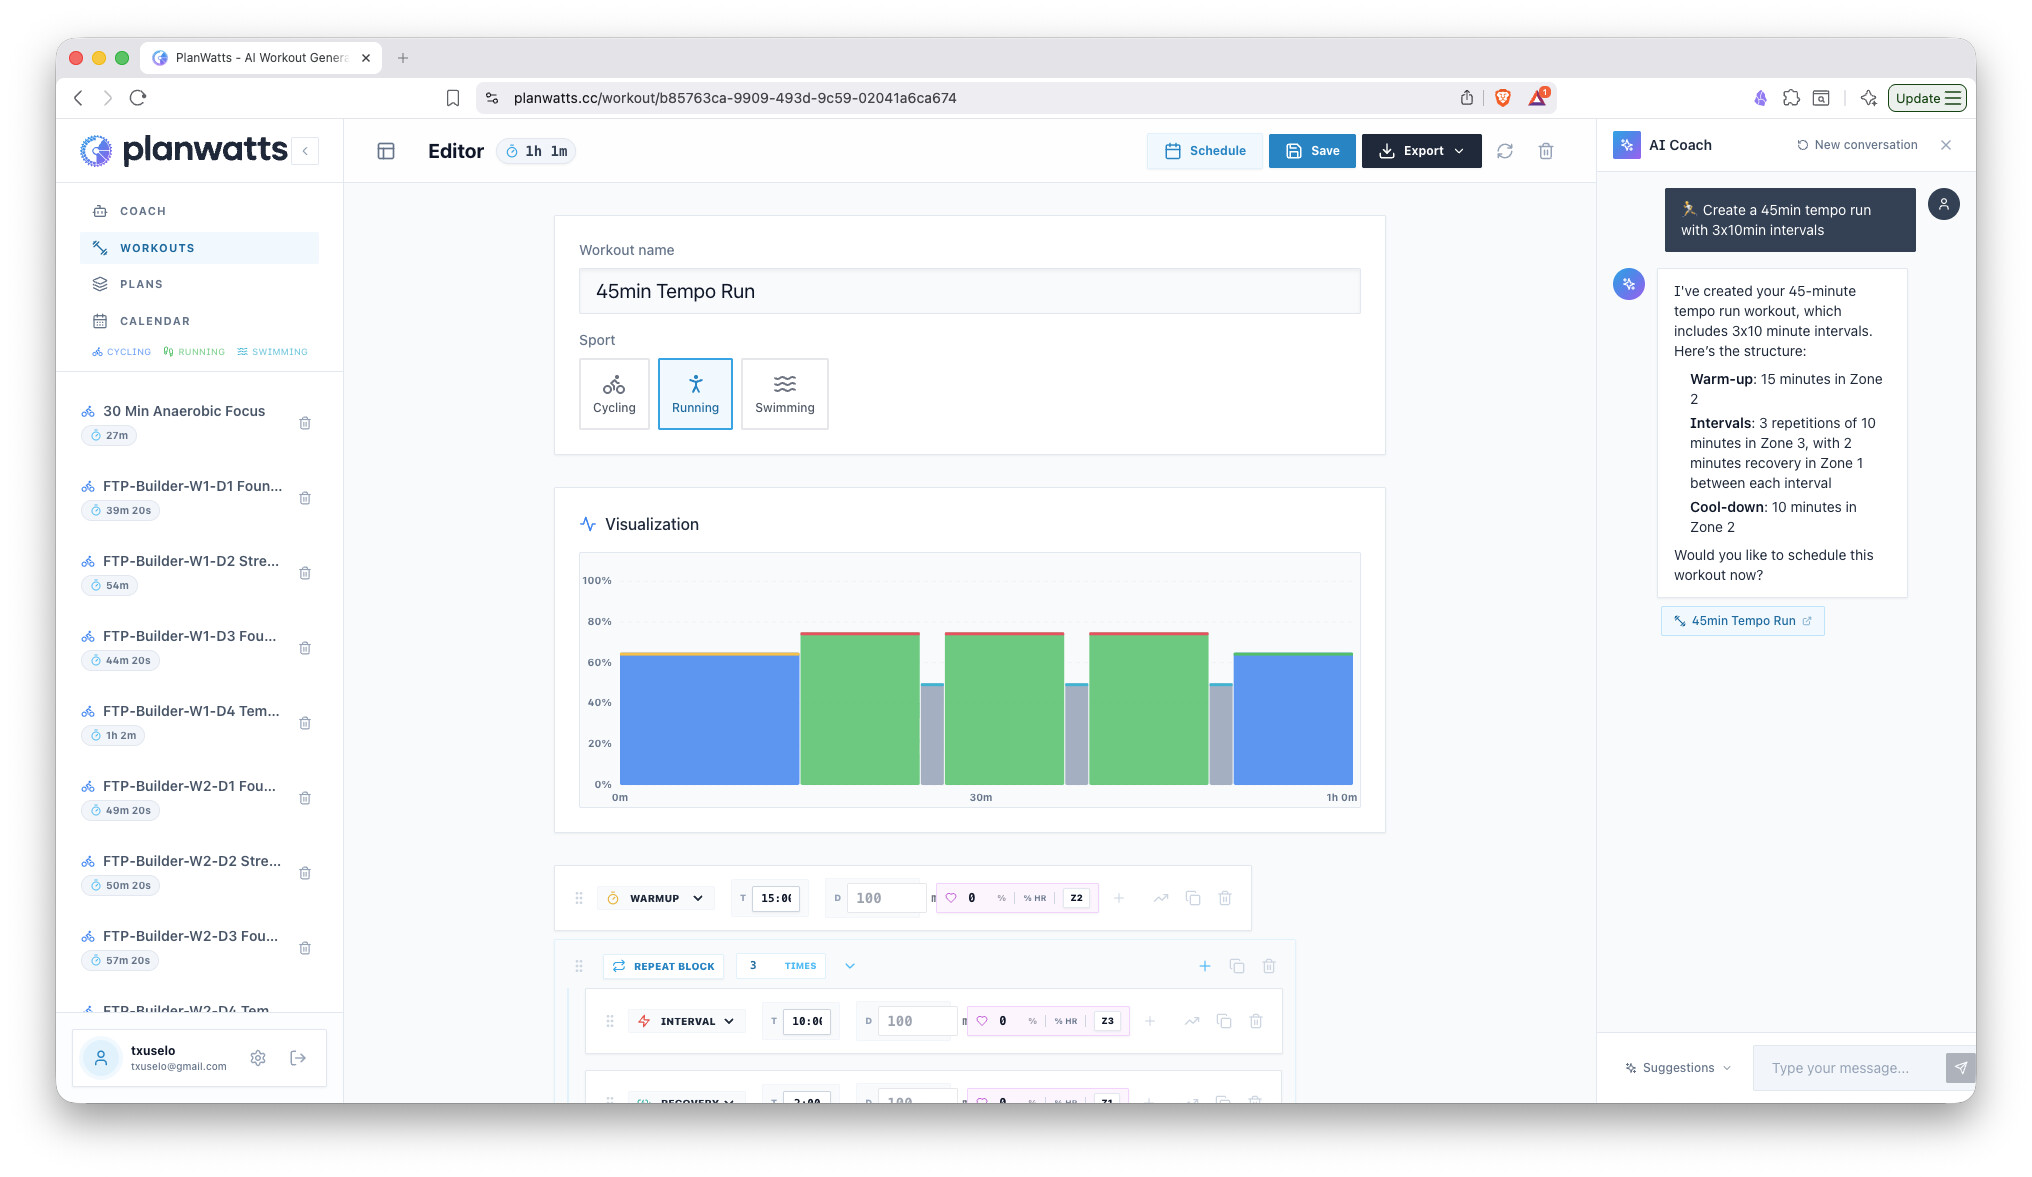Open the Export dropdown
This screenshot has width=2032, height=1177.
pyautogui.click(x=1421, y=151)
